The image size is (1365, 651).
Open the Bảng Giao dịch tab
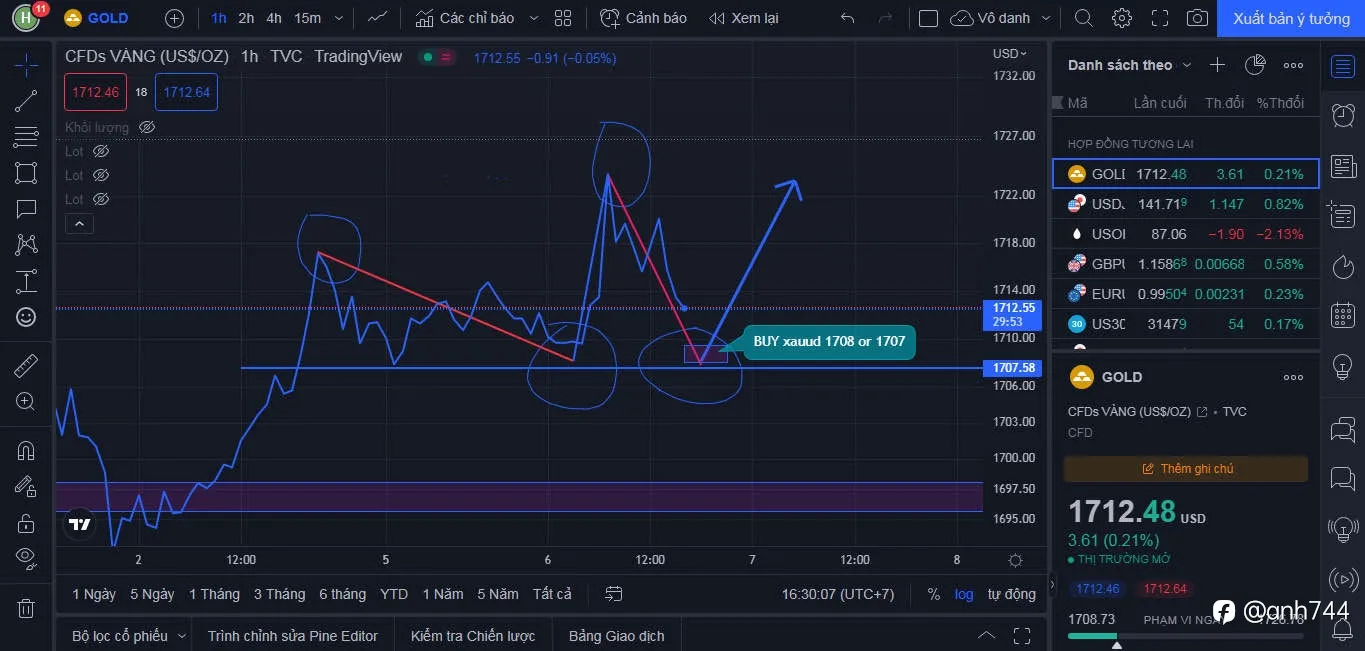pyautogui.click(x=616, y=636)
